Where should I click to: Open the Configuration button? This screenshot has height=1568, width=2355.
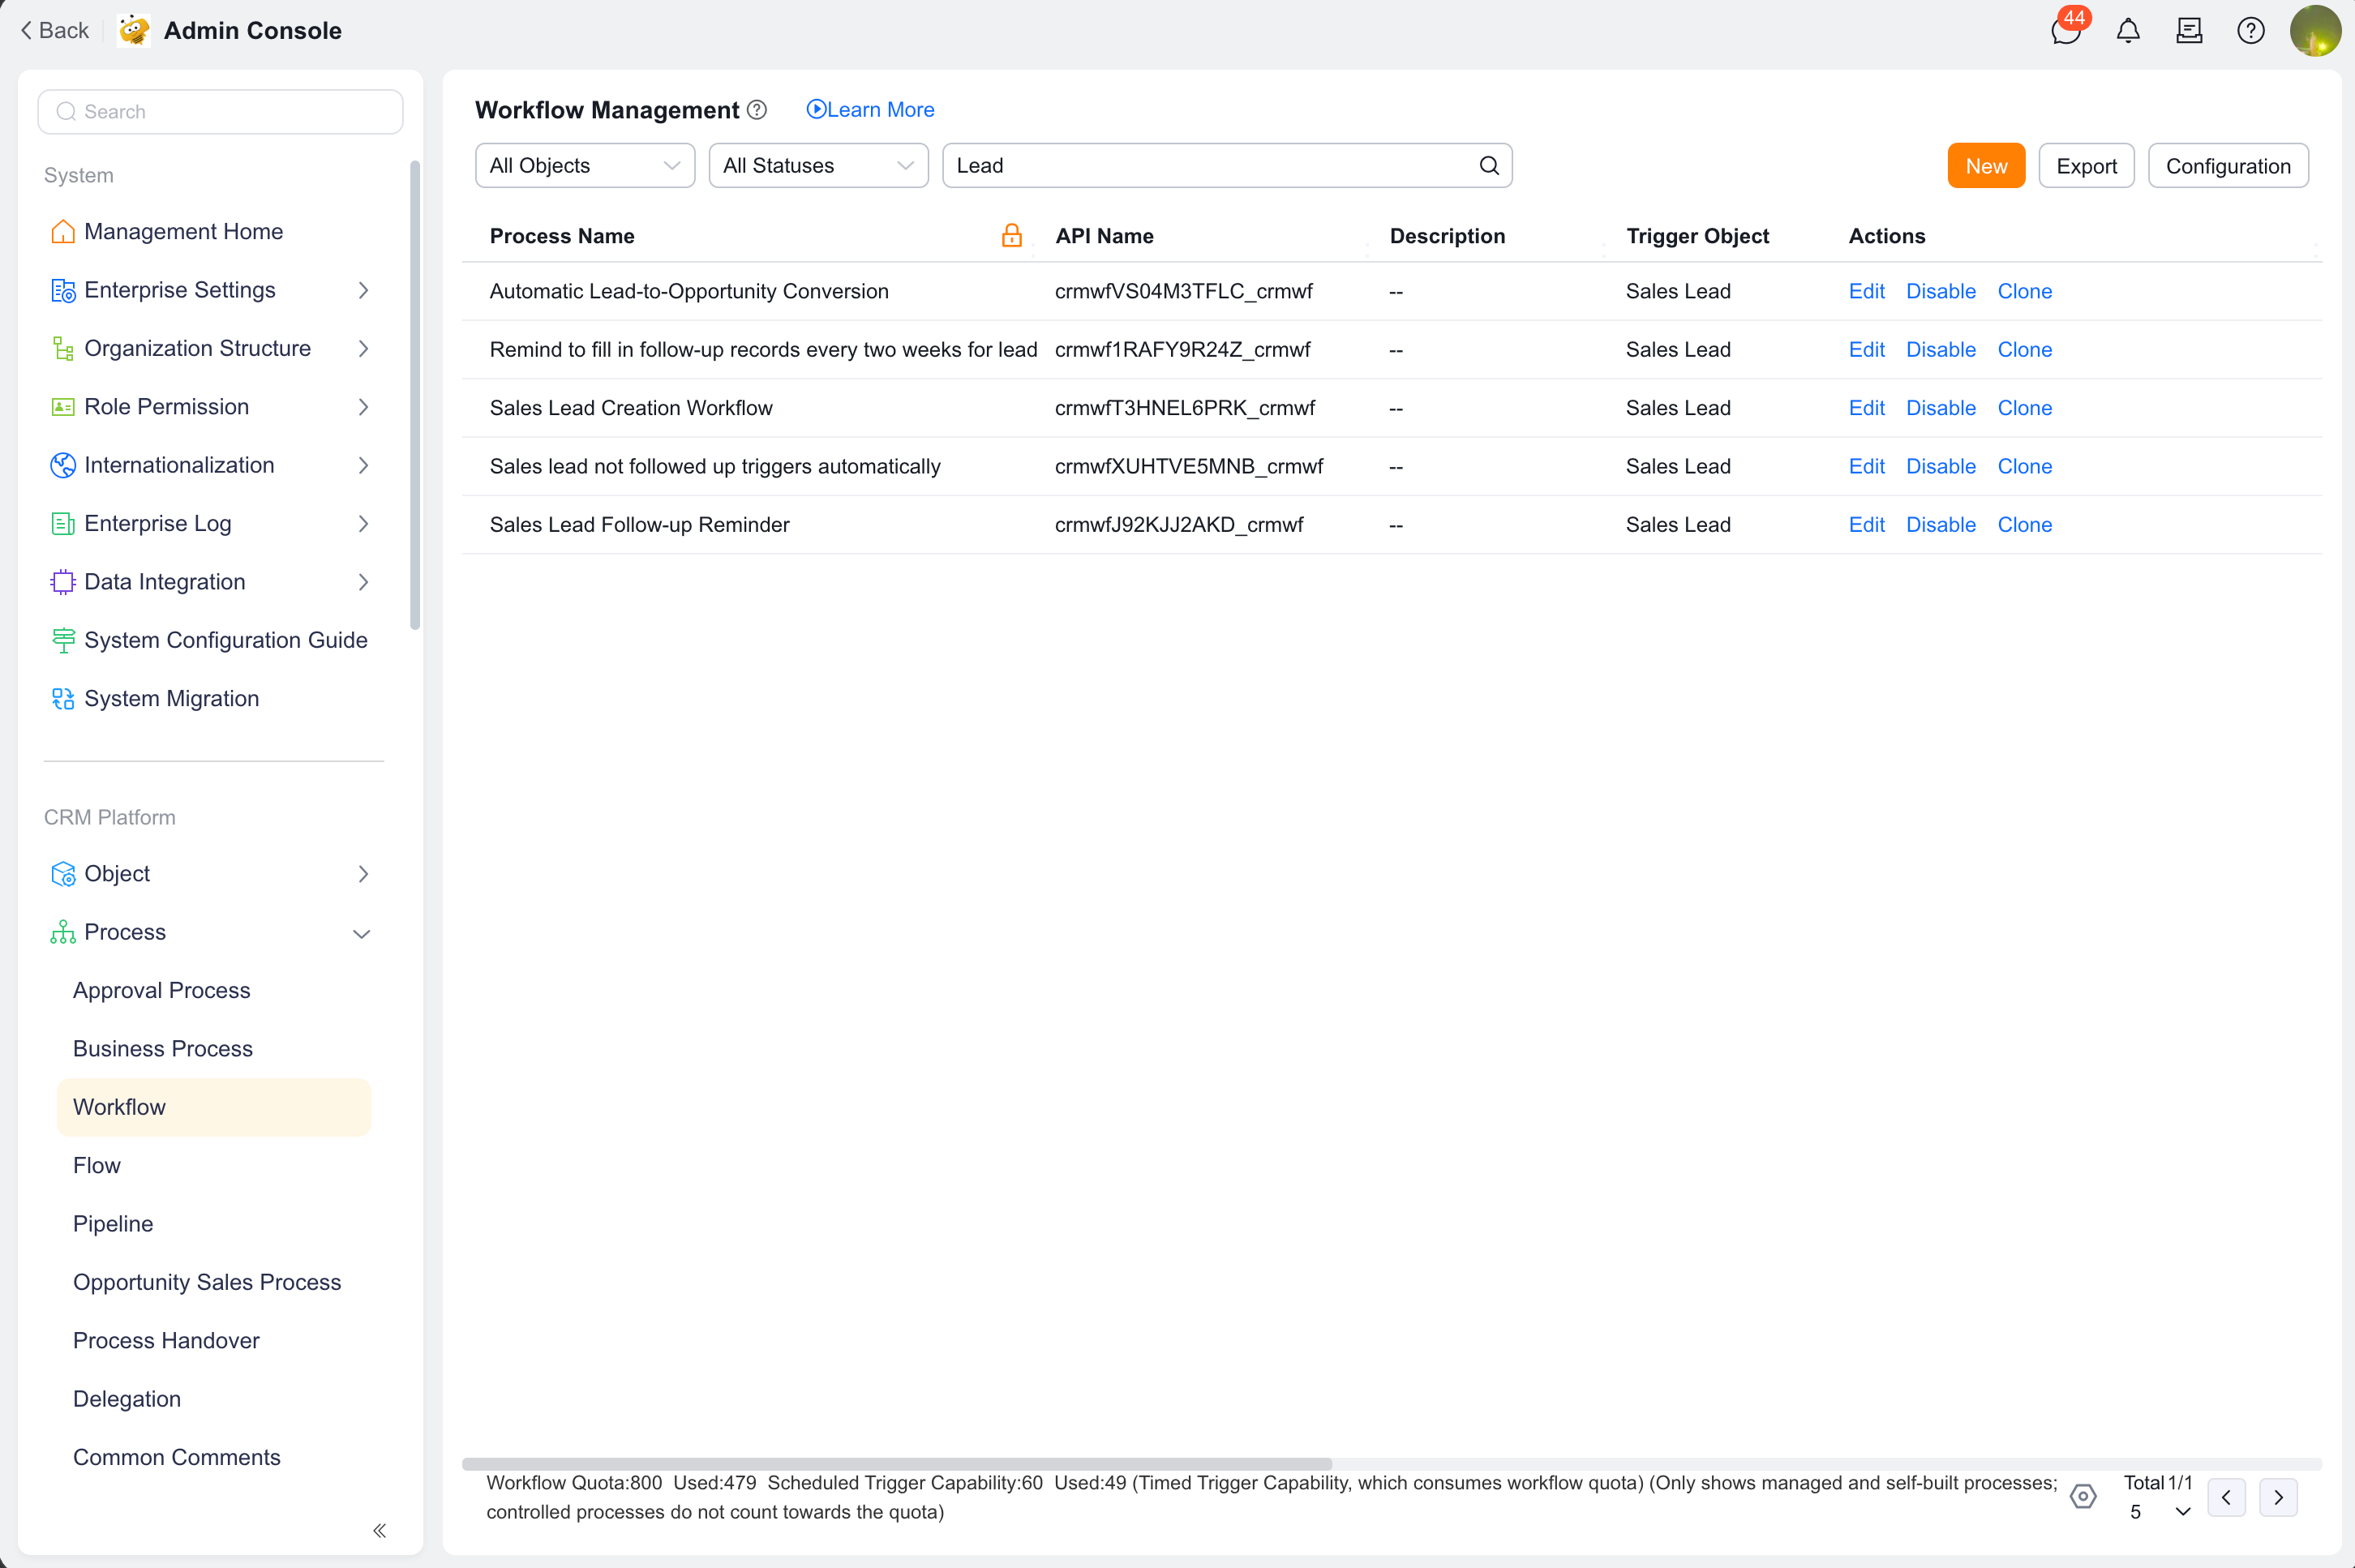[2228, 165]
